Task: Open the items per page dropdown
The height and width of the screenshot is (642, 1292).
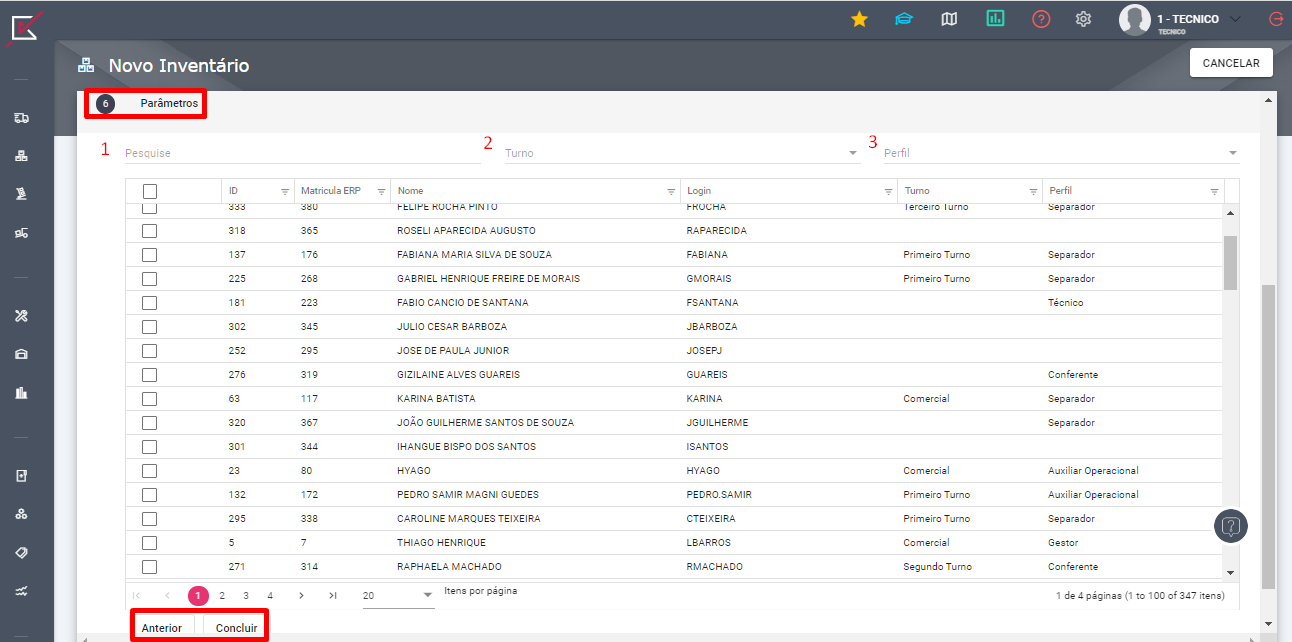Action: click(398, 596)
